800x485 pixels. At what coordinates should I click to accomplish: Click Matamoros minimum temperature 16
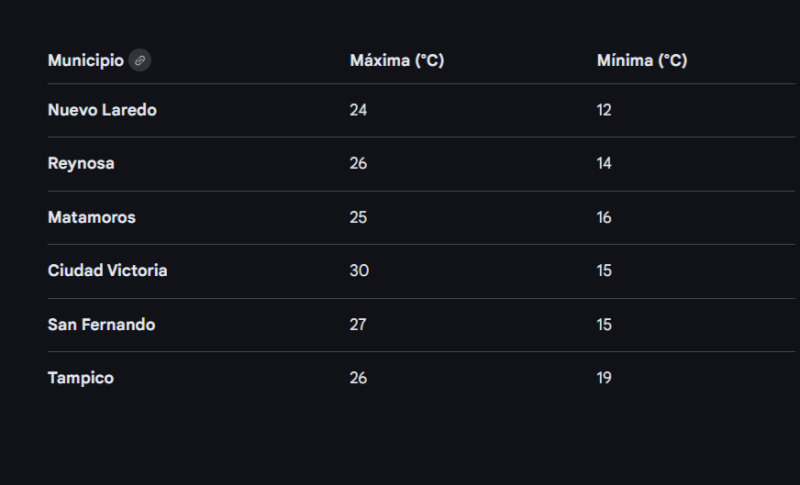point(604,217)
